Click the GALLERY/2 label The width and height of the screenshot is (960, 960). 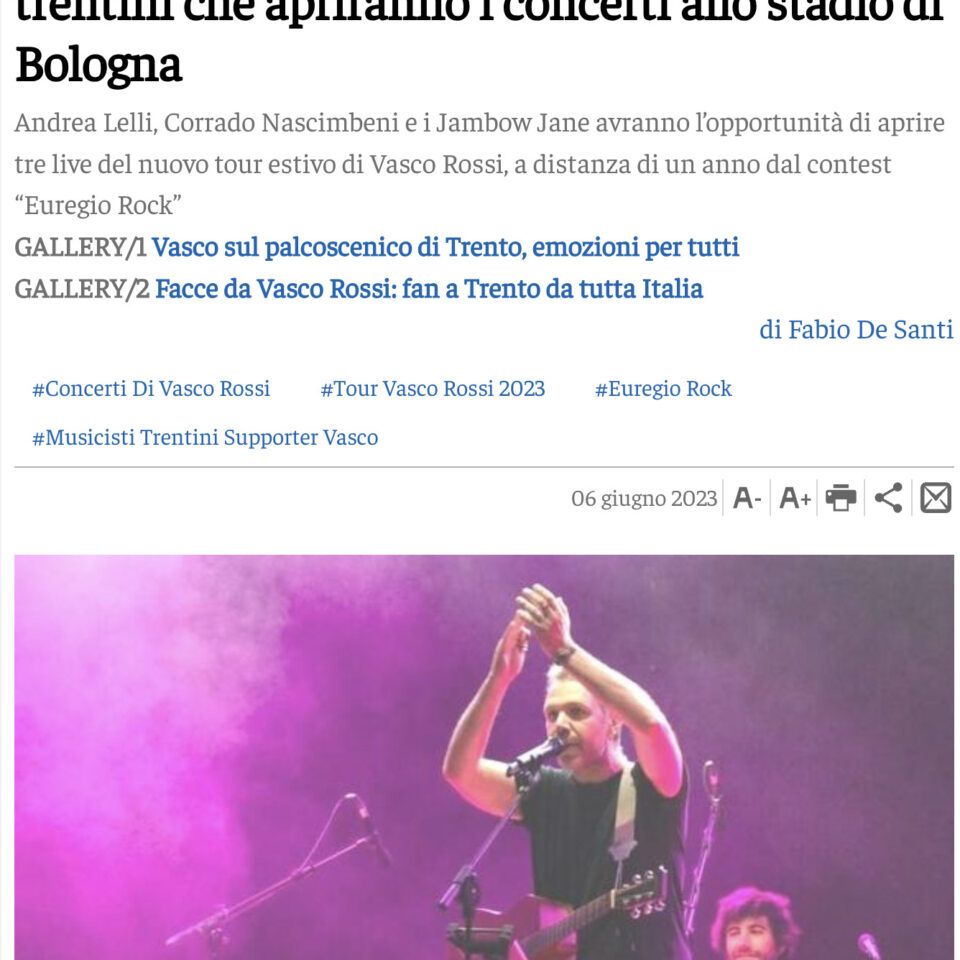[82, 289]
